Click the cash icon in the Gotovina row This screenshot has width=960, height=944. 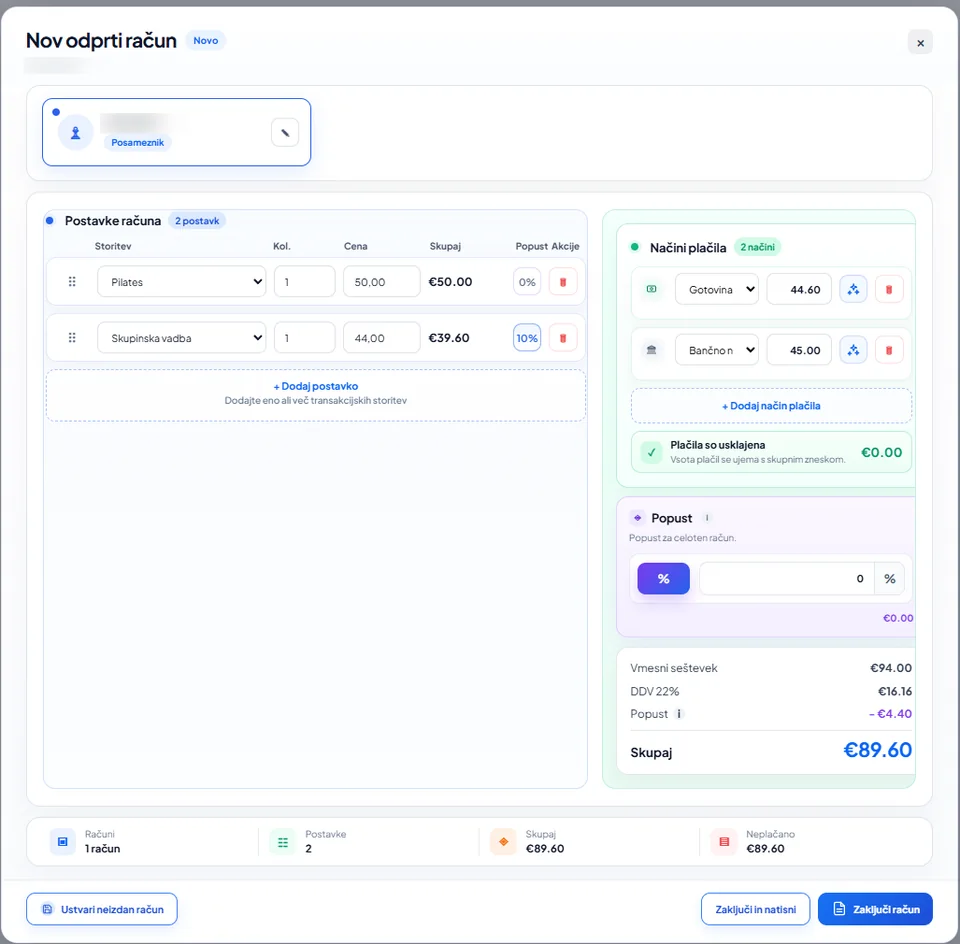[x=651, y=289]
